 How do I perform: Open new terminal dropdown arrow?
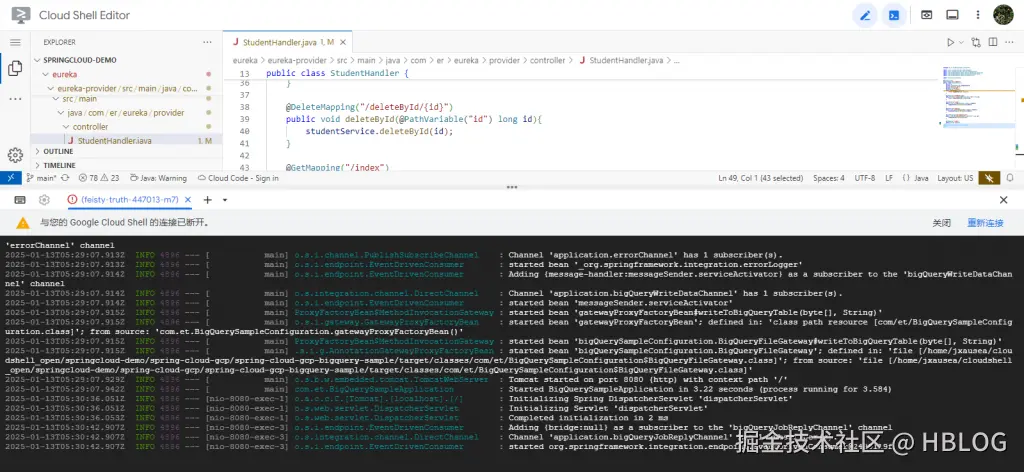coord(225,200)
